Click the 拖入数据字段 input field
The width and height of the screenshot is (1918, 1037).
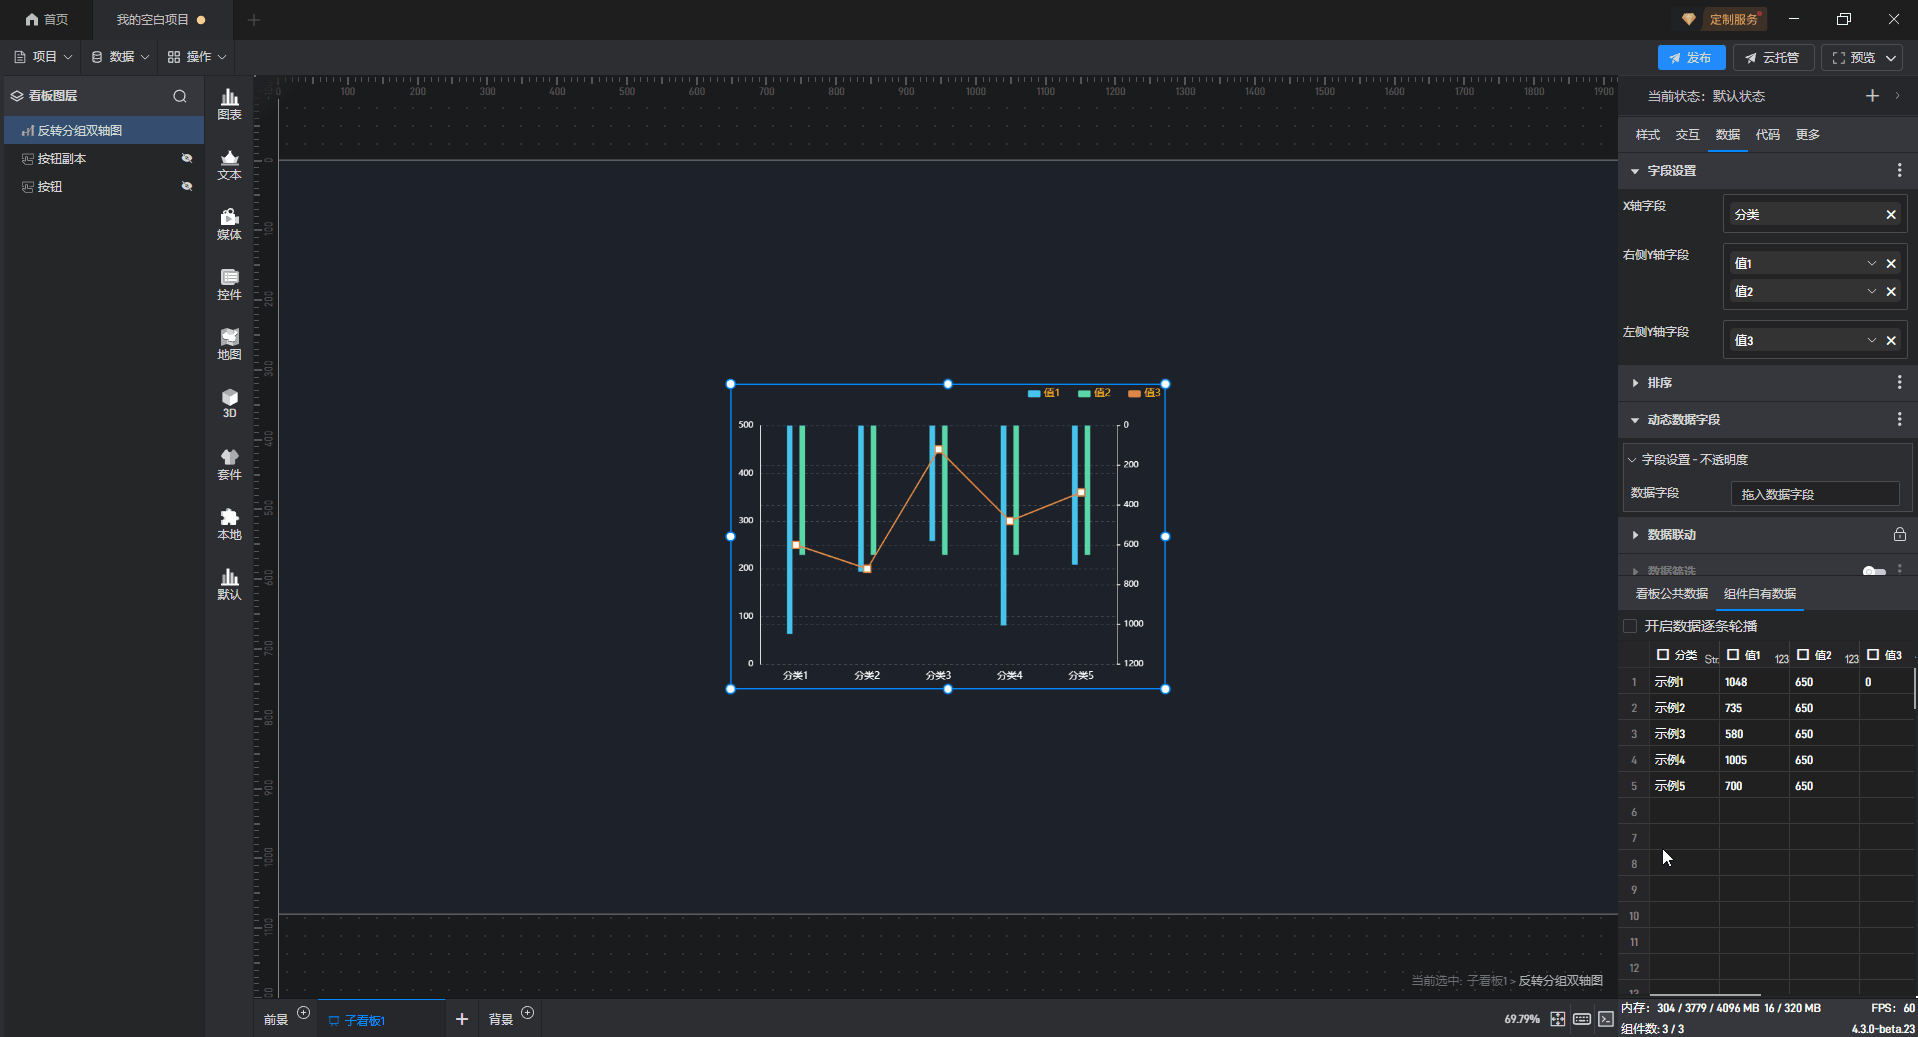1814,494
